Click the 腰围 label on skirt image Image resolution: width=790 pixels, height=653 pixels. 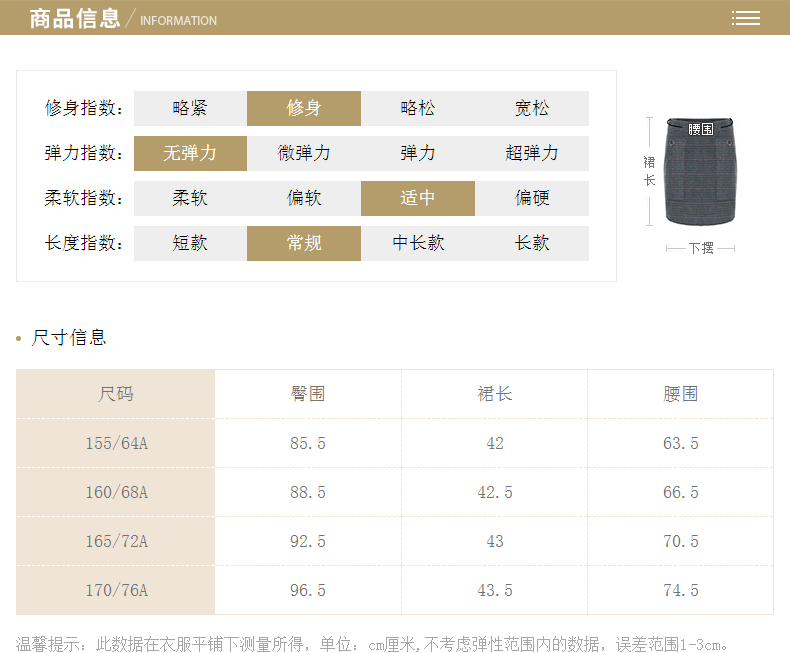tap(700, 129)
